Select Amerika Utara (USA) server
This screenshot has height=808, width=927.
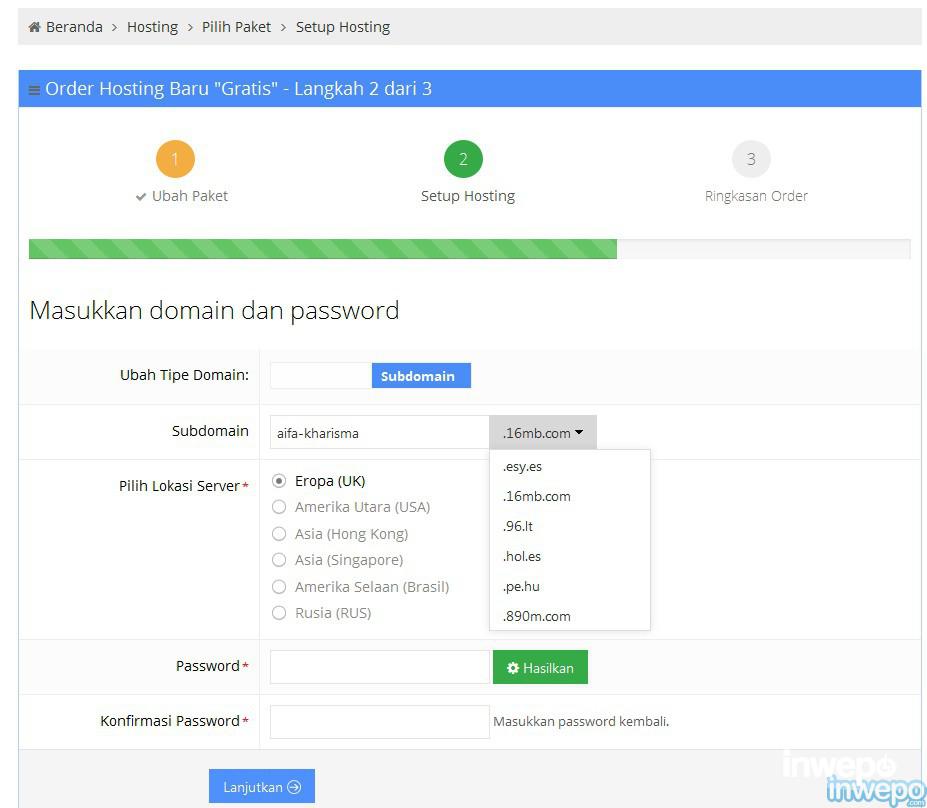[x=279, y=507]
